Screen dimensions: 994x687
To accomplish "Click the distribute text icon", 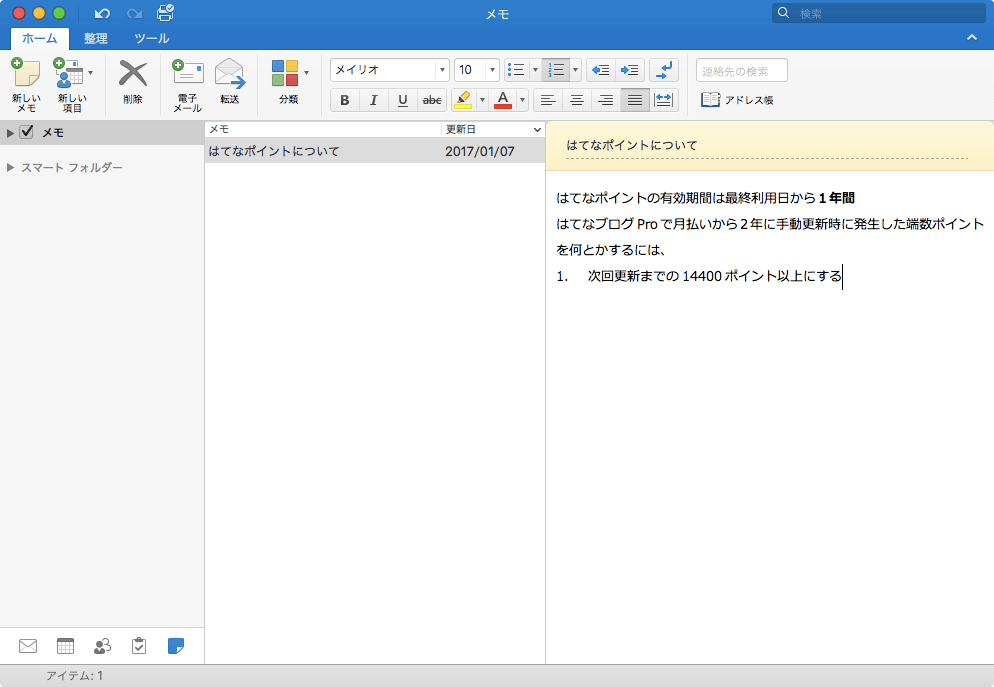I will (x=664, y=100).
